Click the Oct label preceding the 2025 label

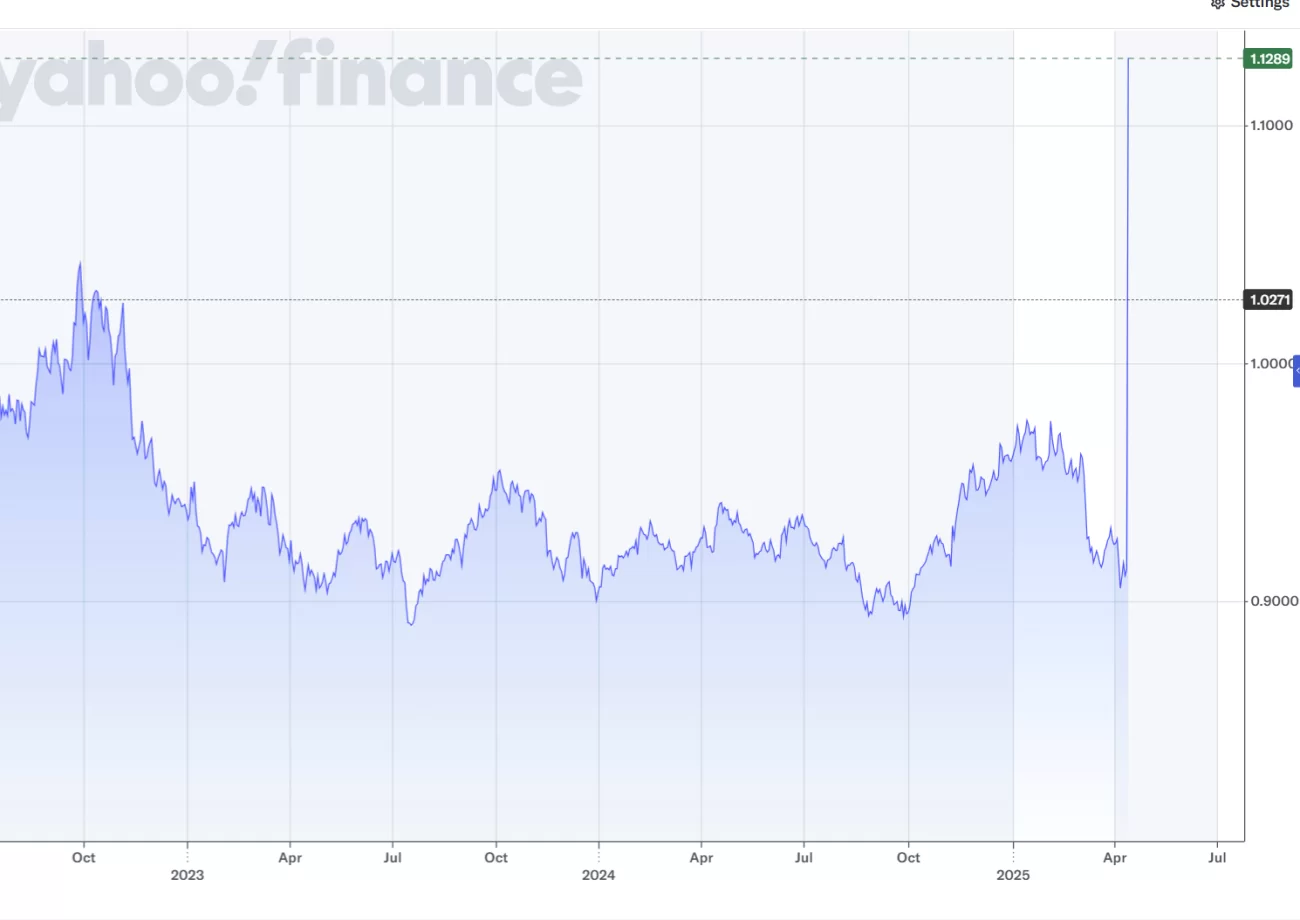click(x=908, y=857)
